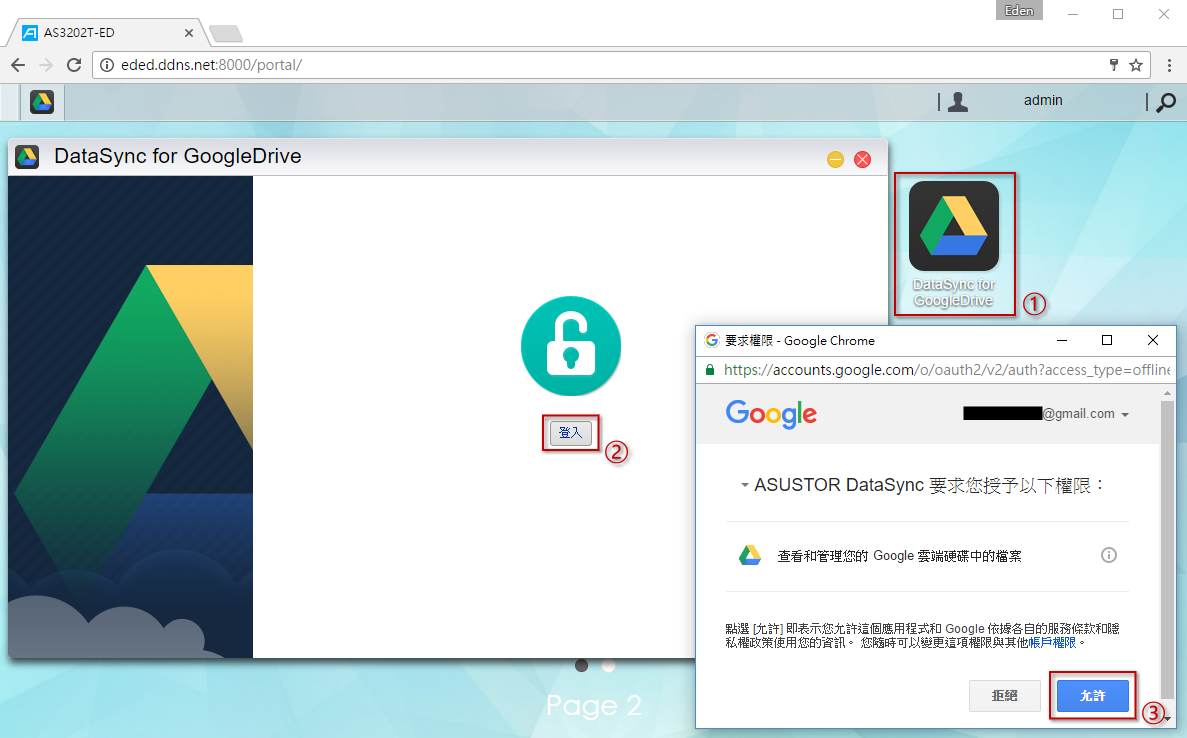Collapse the ASUSTOR DataSync permission list arrow
The image size is (1187, 738).
[x=744, y=485]
